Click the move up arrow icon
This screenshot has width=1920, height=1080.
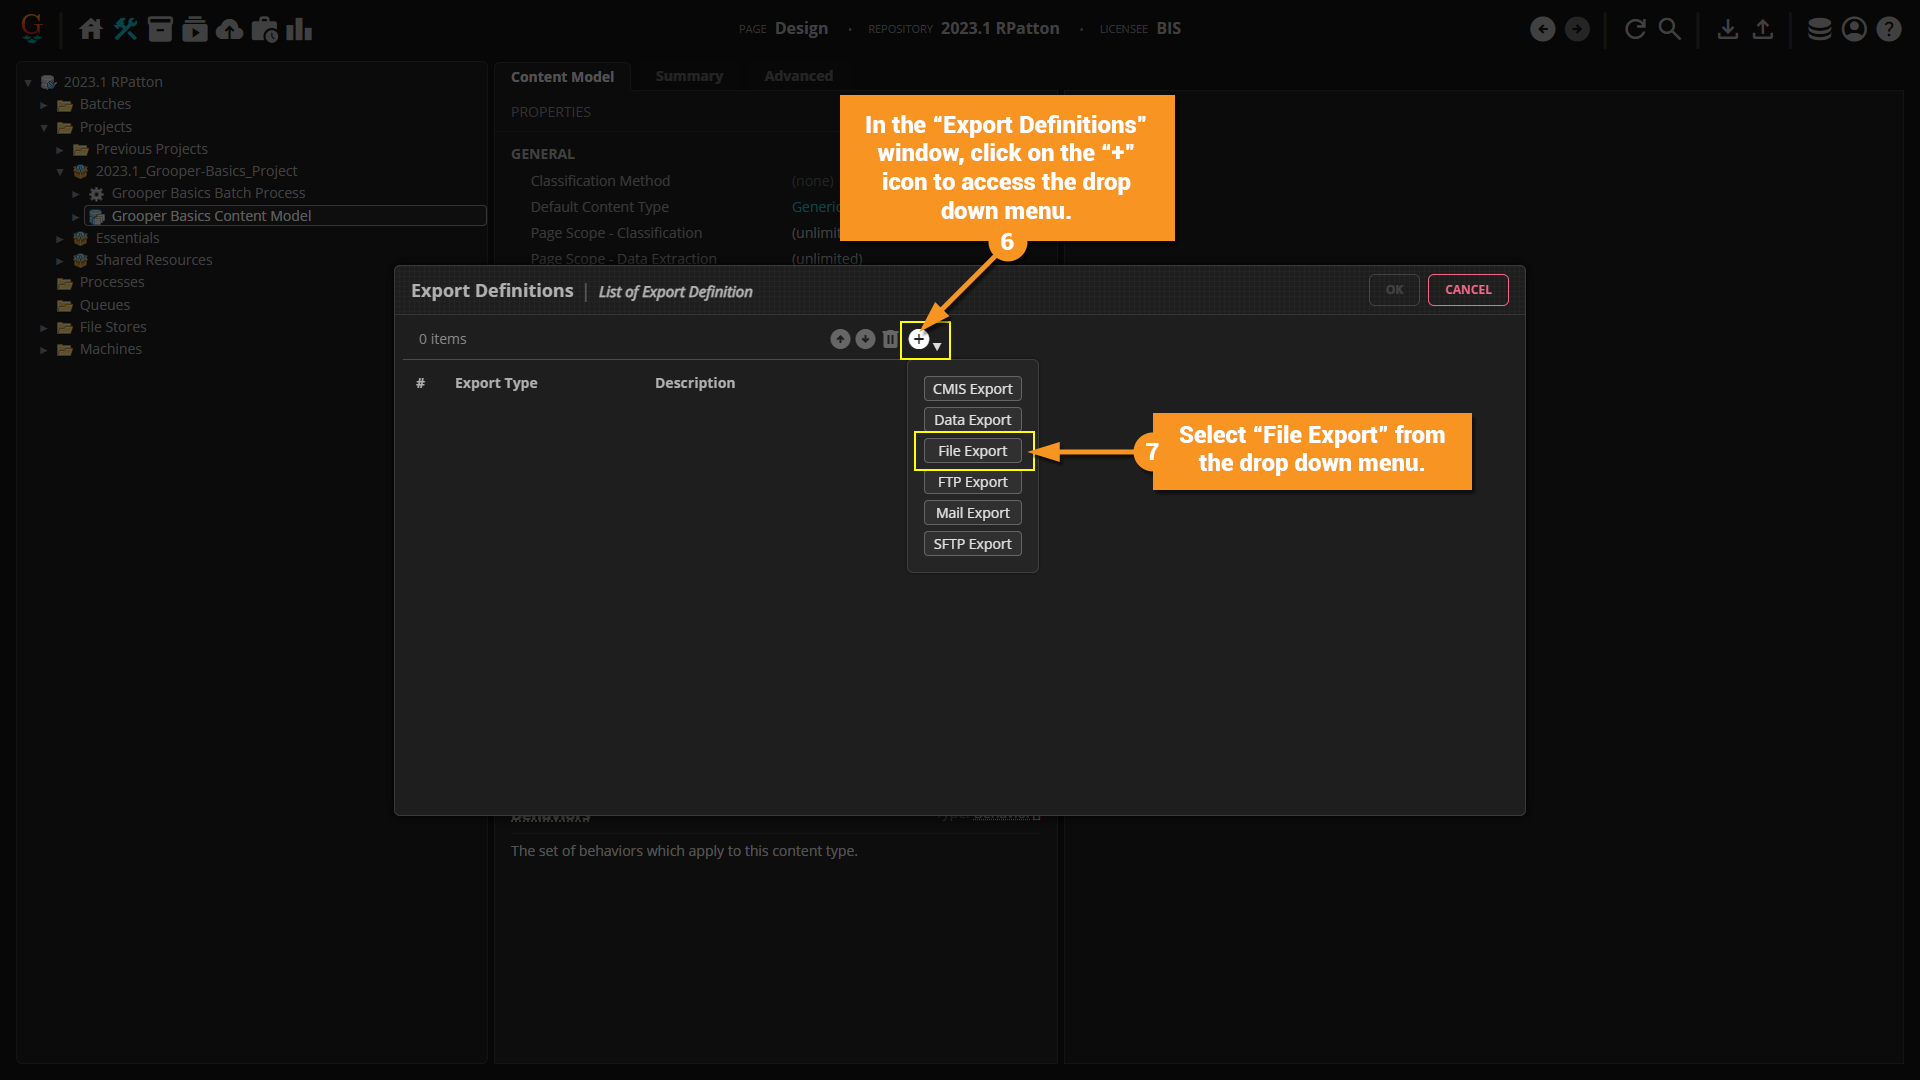click(x=840, y=339)
